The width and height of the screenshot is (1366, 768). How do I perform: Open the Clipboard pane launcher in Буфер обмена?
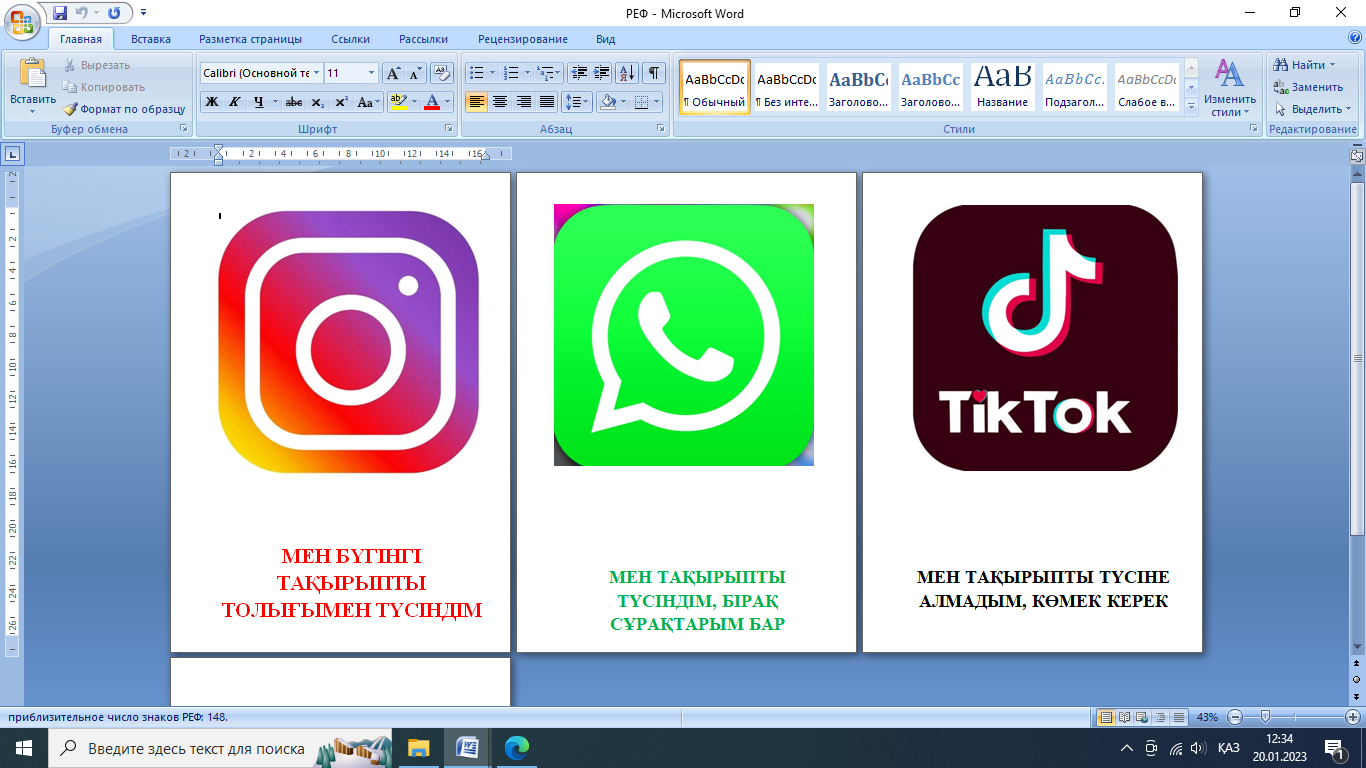(x=183, y=129)
